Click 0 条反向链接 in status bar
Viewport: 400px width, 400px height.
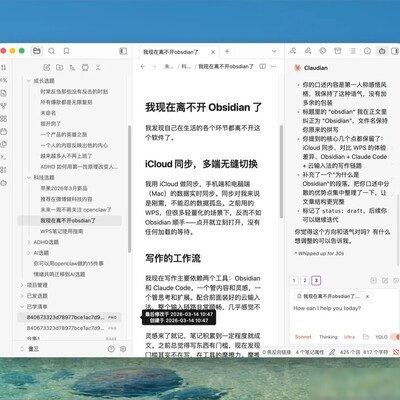pyautogui.click(x=277, y=352)
